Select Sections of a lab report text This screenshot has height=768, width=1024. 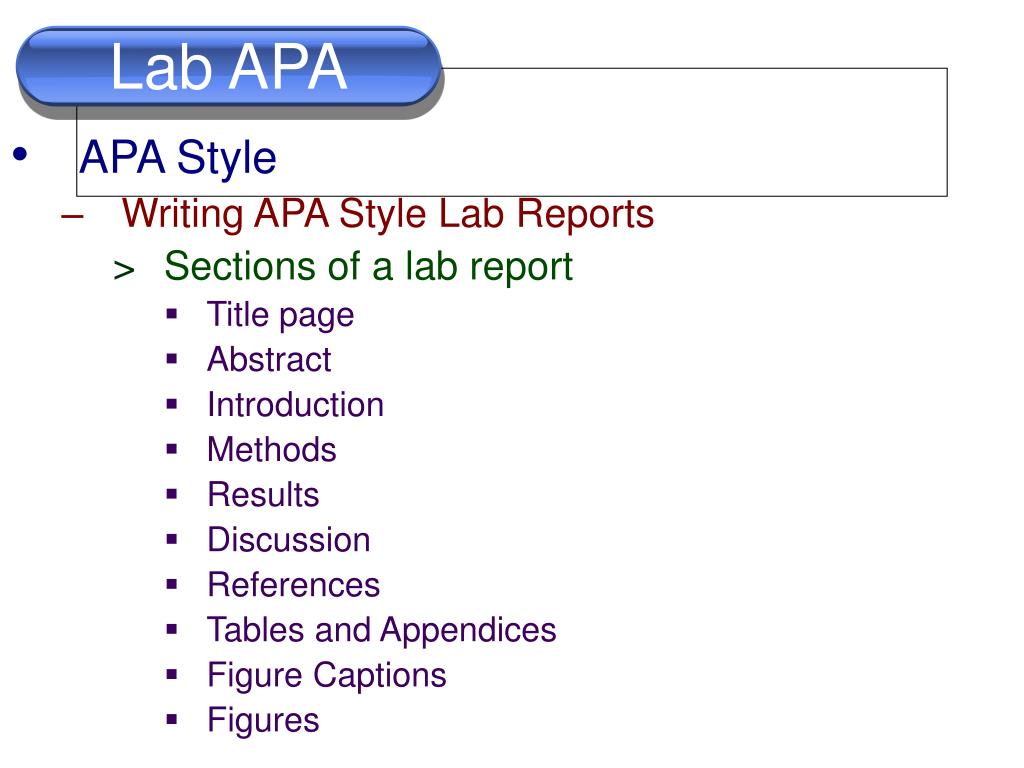click(x=368, y=266)
